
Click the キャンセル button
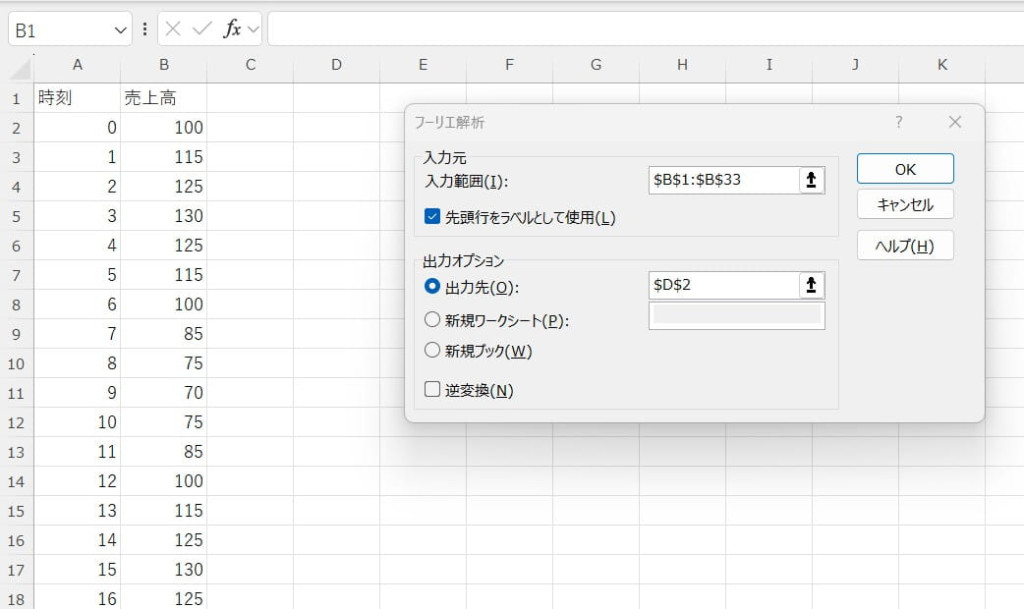pos(905,204)
